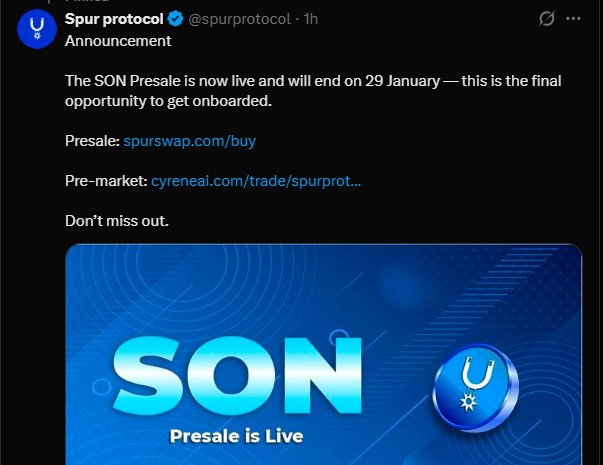603x465 pixels.
Task: Click the 'Pre-market:' label text
Action: 106,181
